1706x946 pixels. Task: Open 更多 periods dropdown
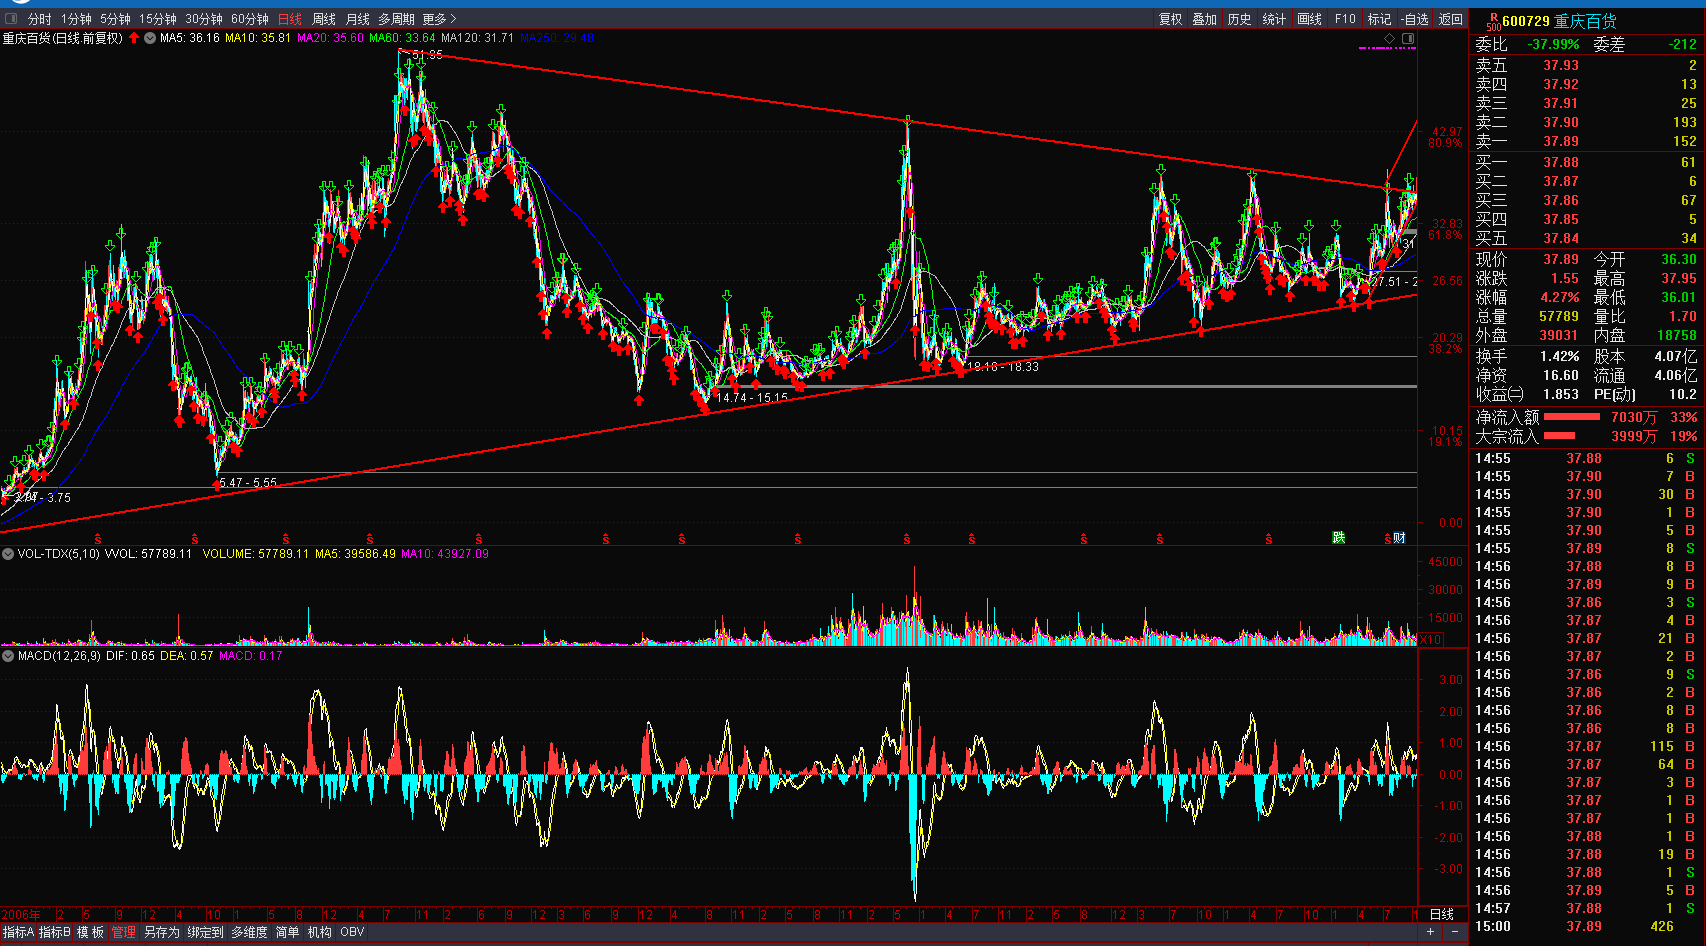(439, 19)
